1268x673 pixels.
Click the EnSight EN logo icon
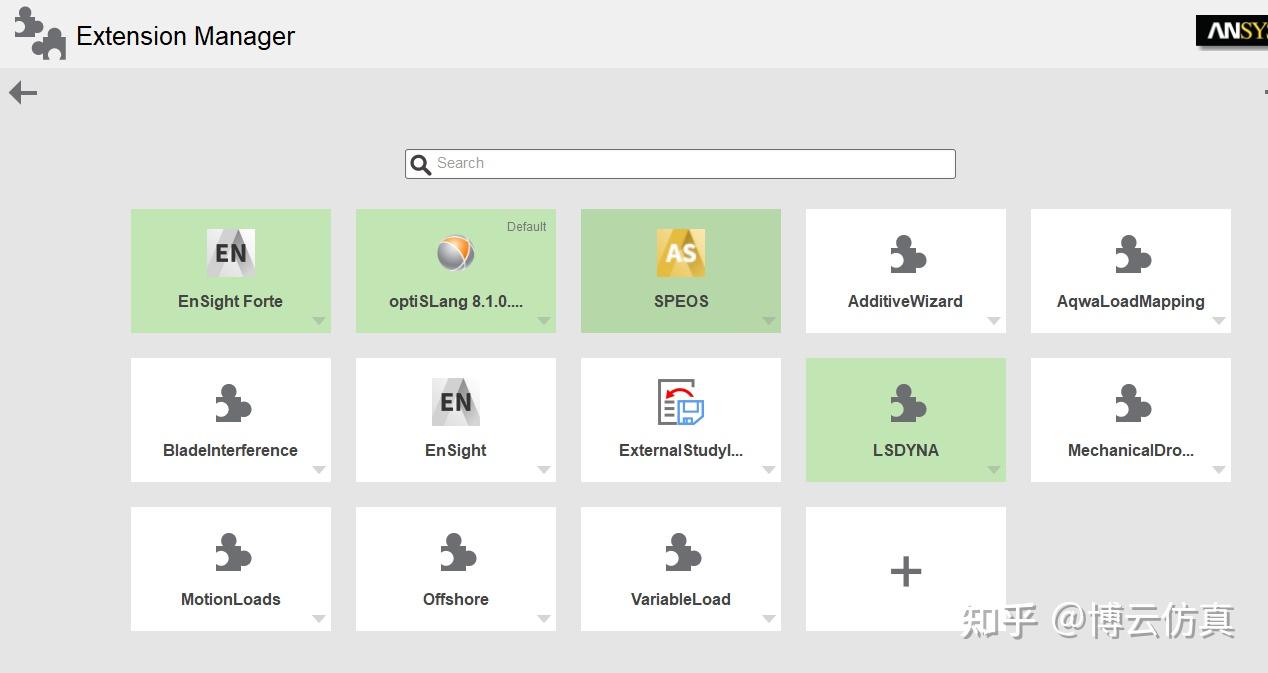coord(456,402)
